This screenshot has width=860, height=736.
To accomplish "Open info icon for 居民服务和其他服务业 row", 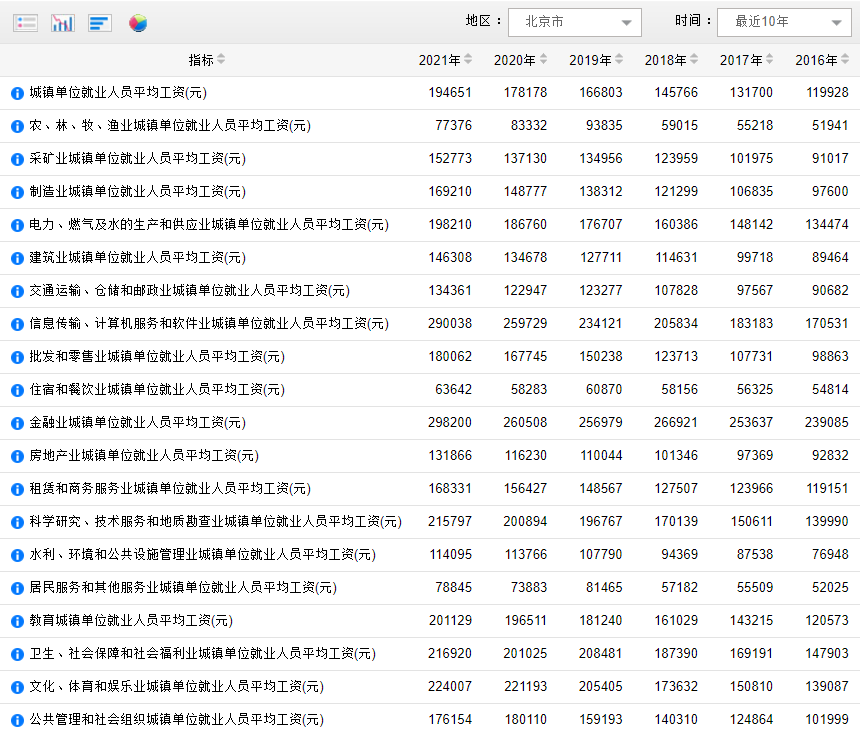I will pyautogui.click(x=18, y=588).
